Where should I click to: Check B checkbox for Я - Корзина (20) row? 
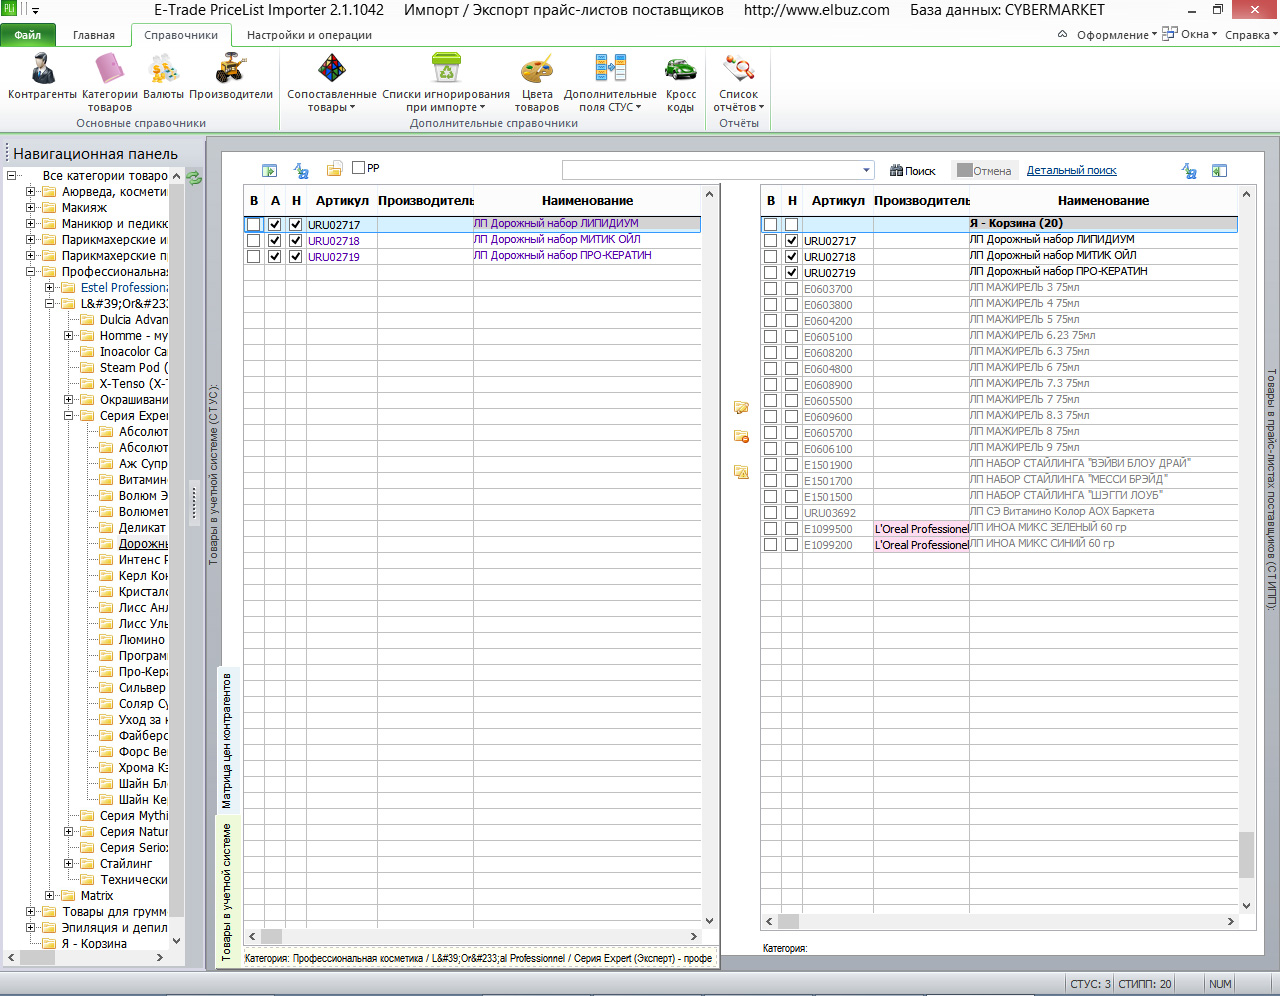point(770,225)
